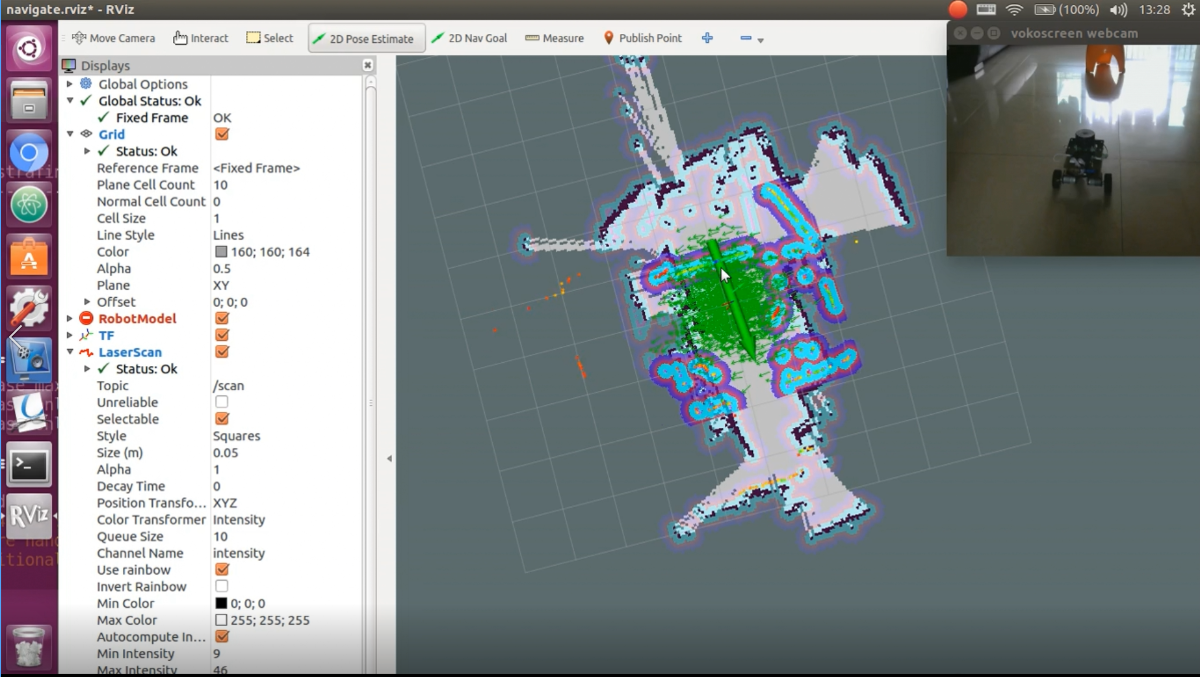
Task: Open System Settings wrench-gear icon
Action: coord(29,309)
